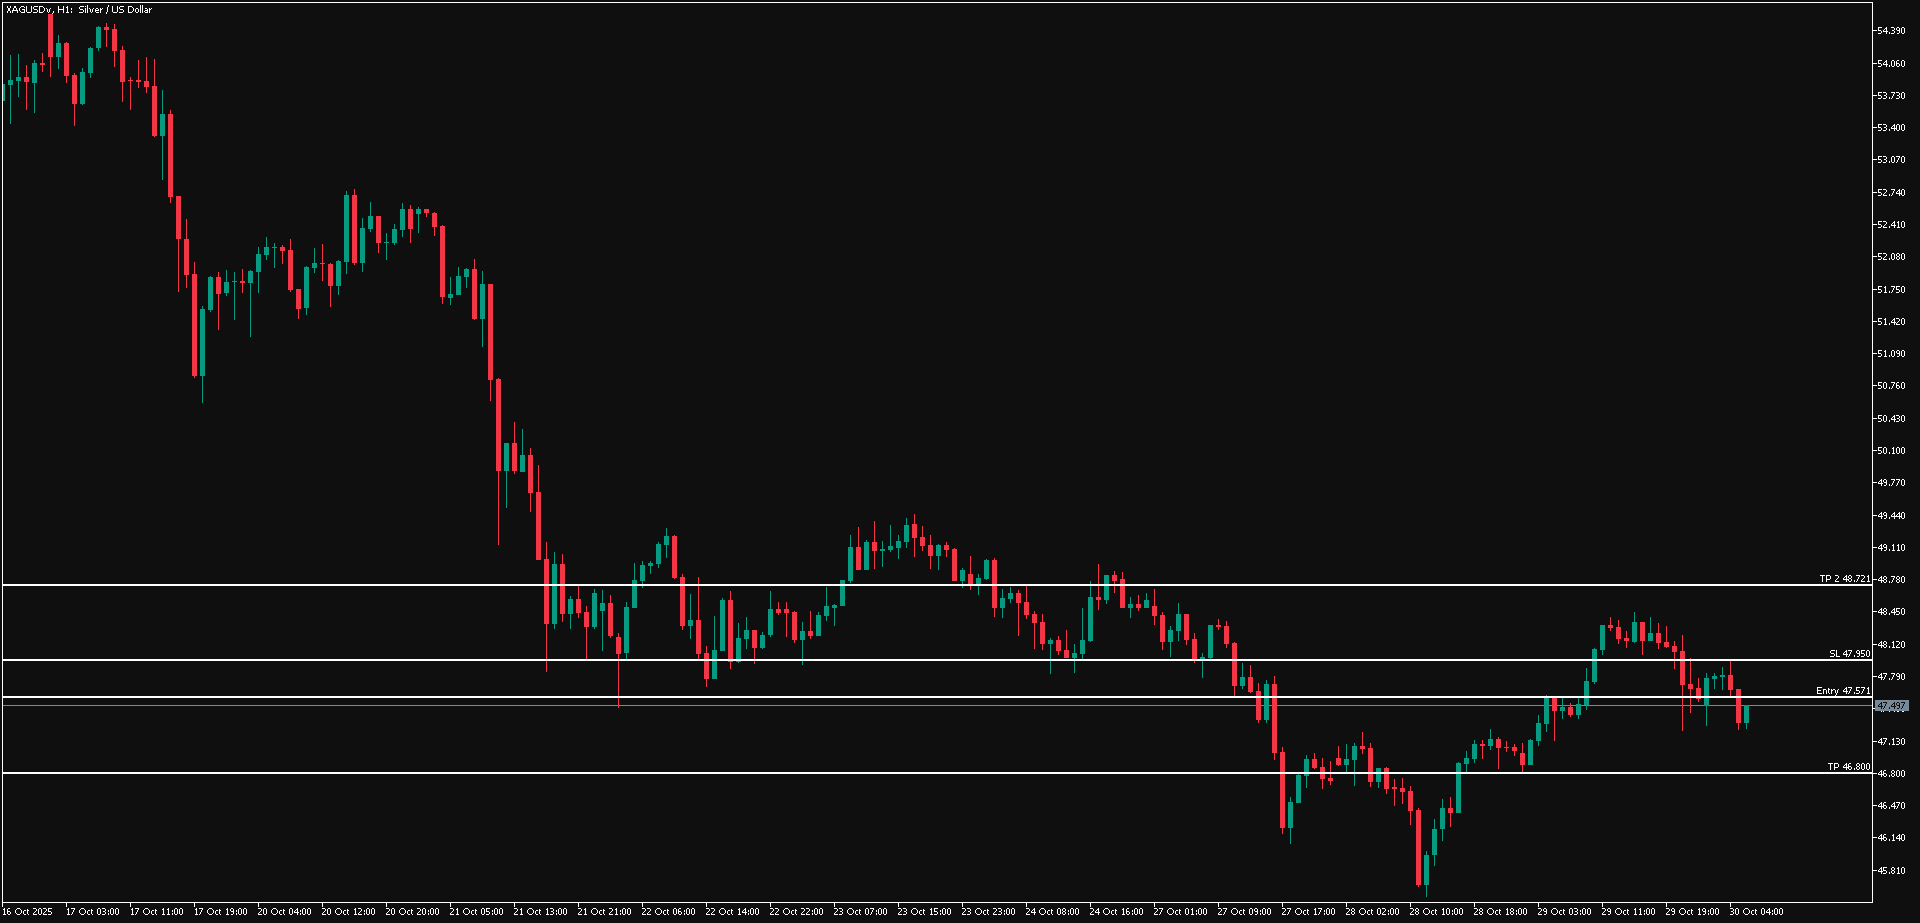Screen dimensions: 1920x923
Task: Click the current price tag 47.497
Action: 1890,706
